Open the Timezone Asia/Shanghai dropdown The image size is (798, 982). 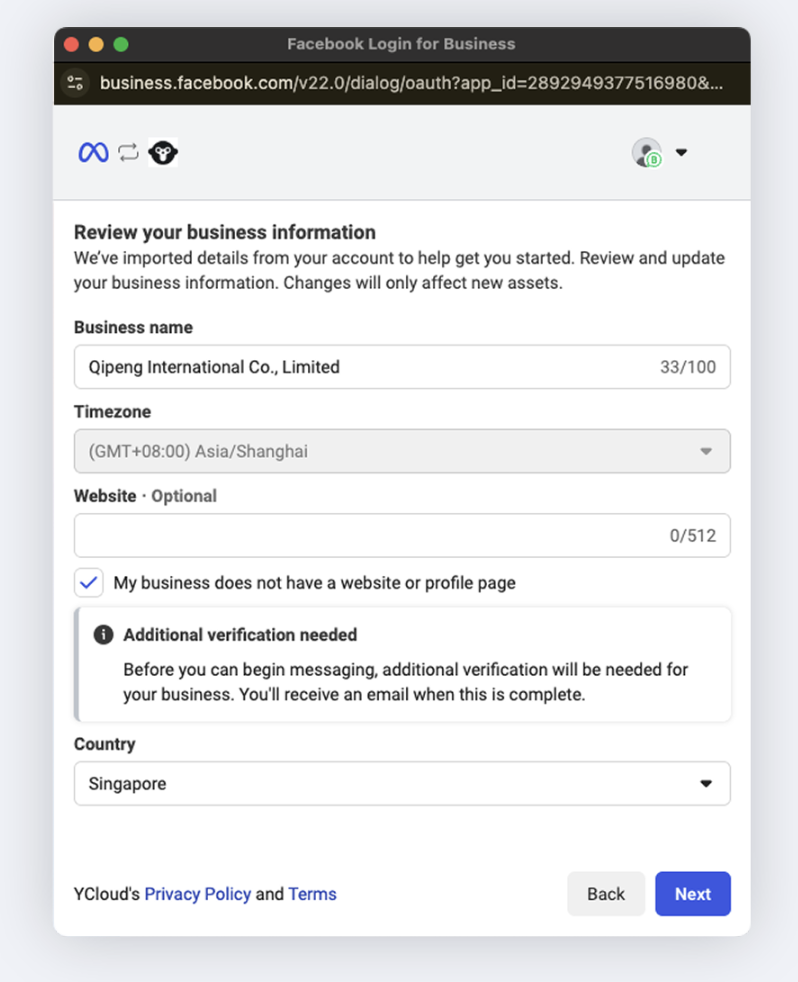coord(402,451)
